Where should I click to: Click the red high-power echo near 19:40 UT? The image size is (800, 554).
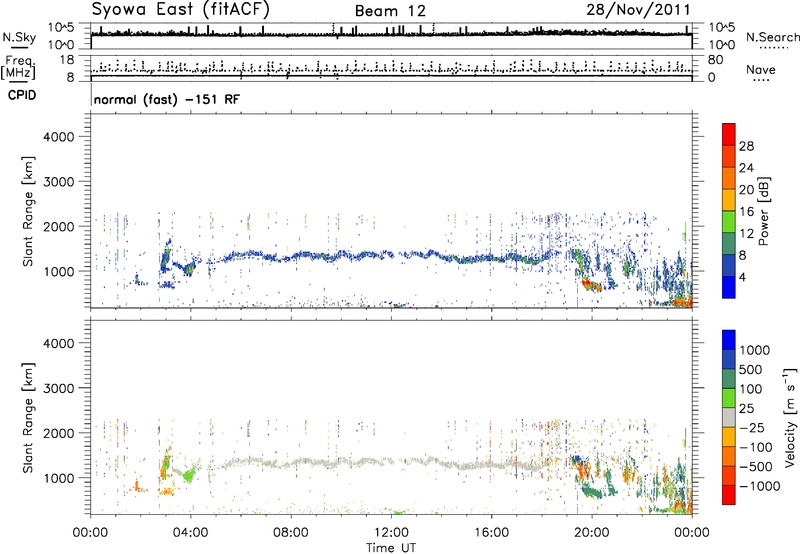[586, 282]
